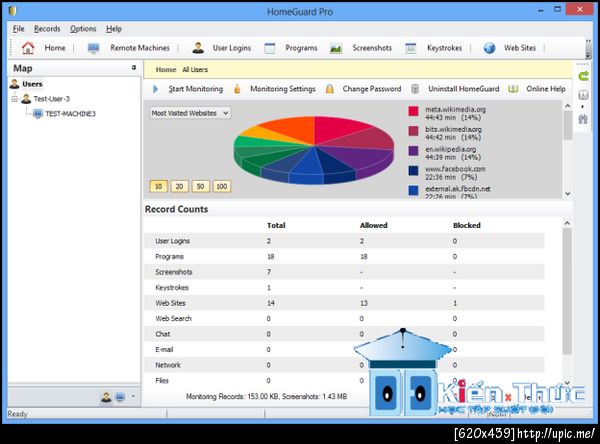Click the Change Password padlock icon
The image size is (600, 444).
tap(329, 89)
